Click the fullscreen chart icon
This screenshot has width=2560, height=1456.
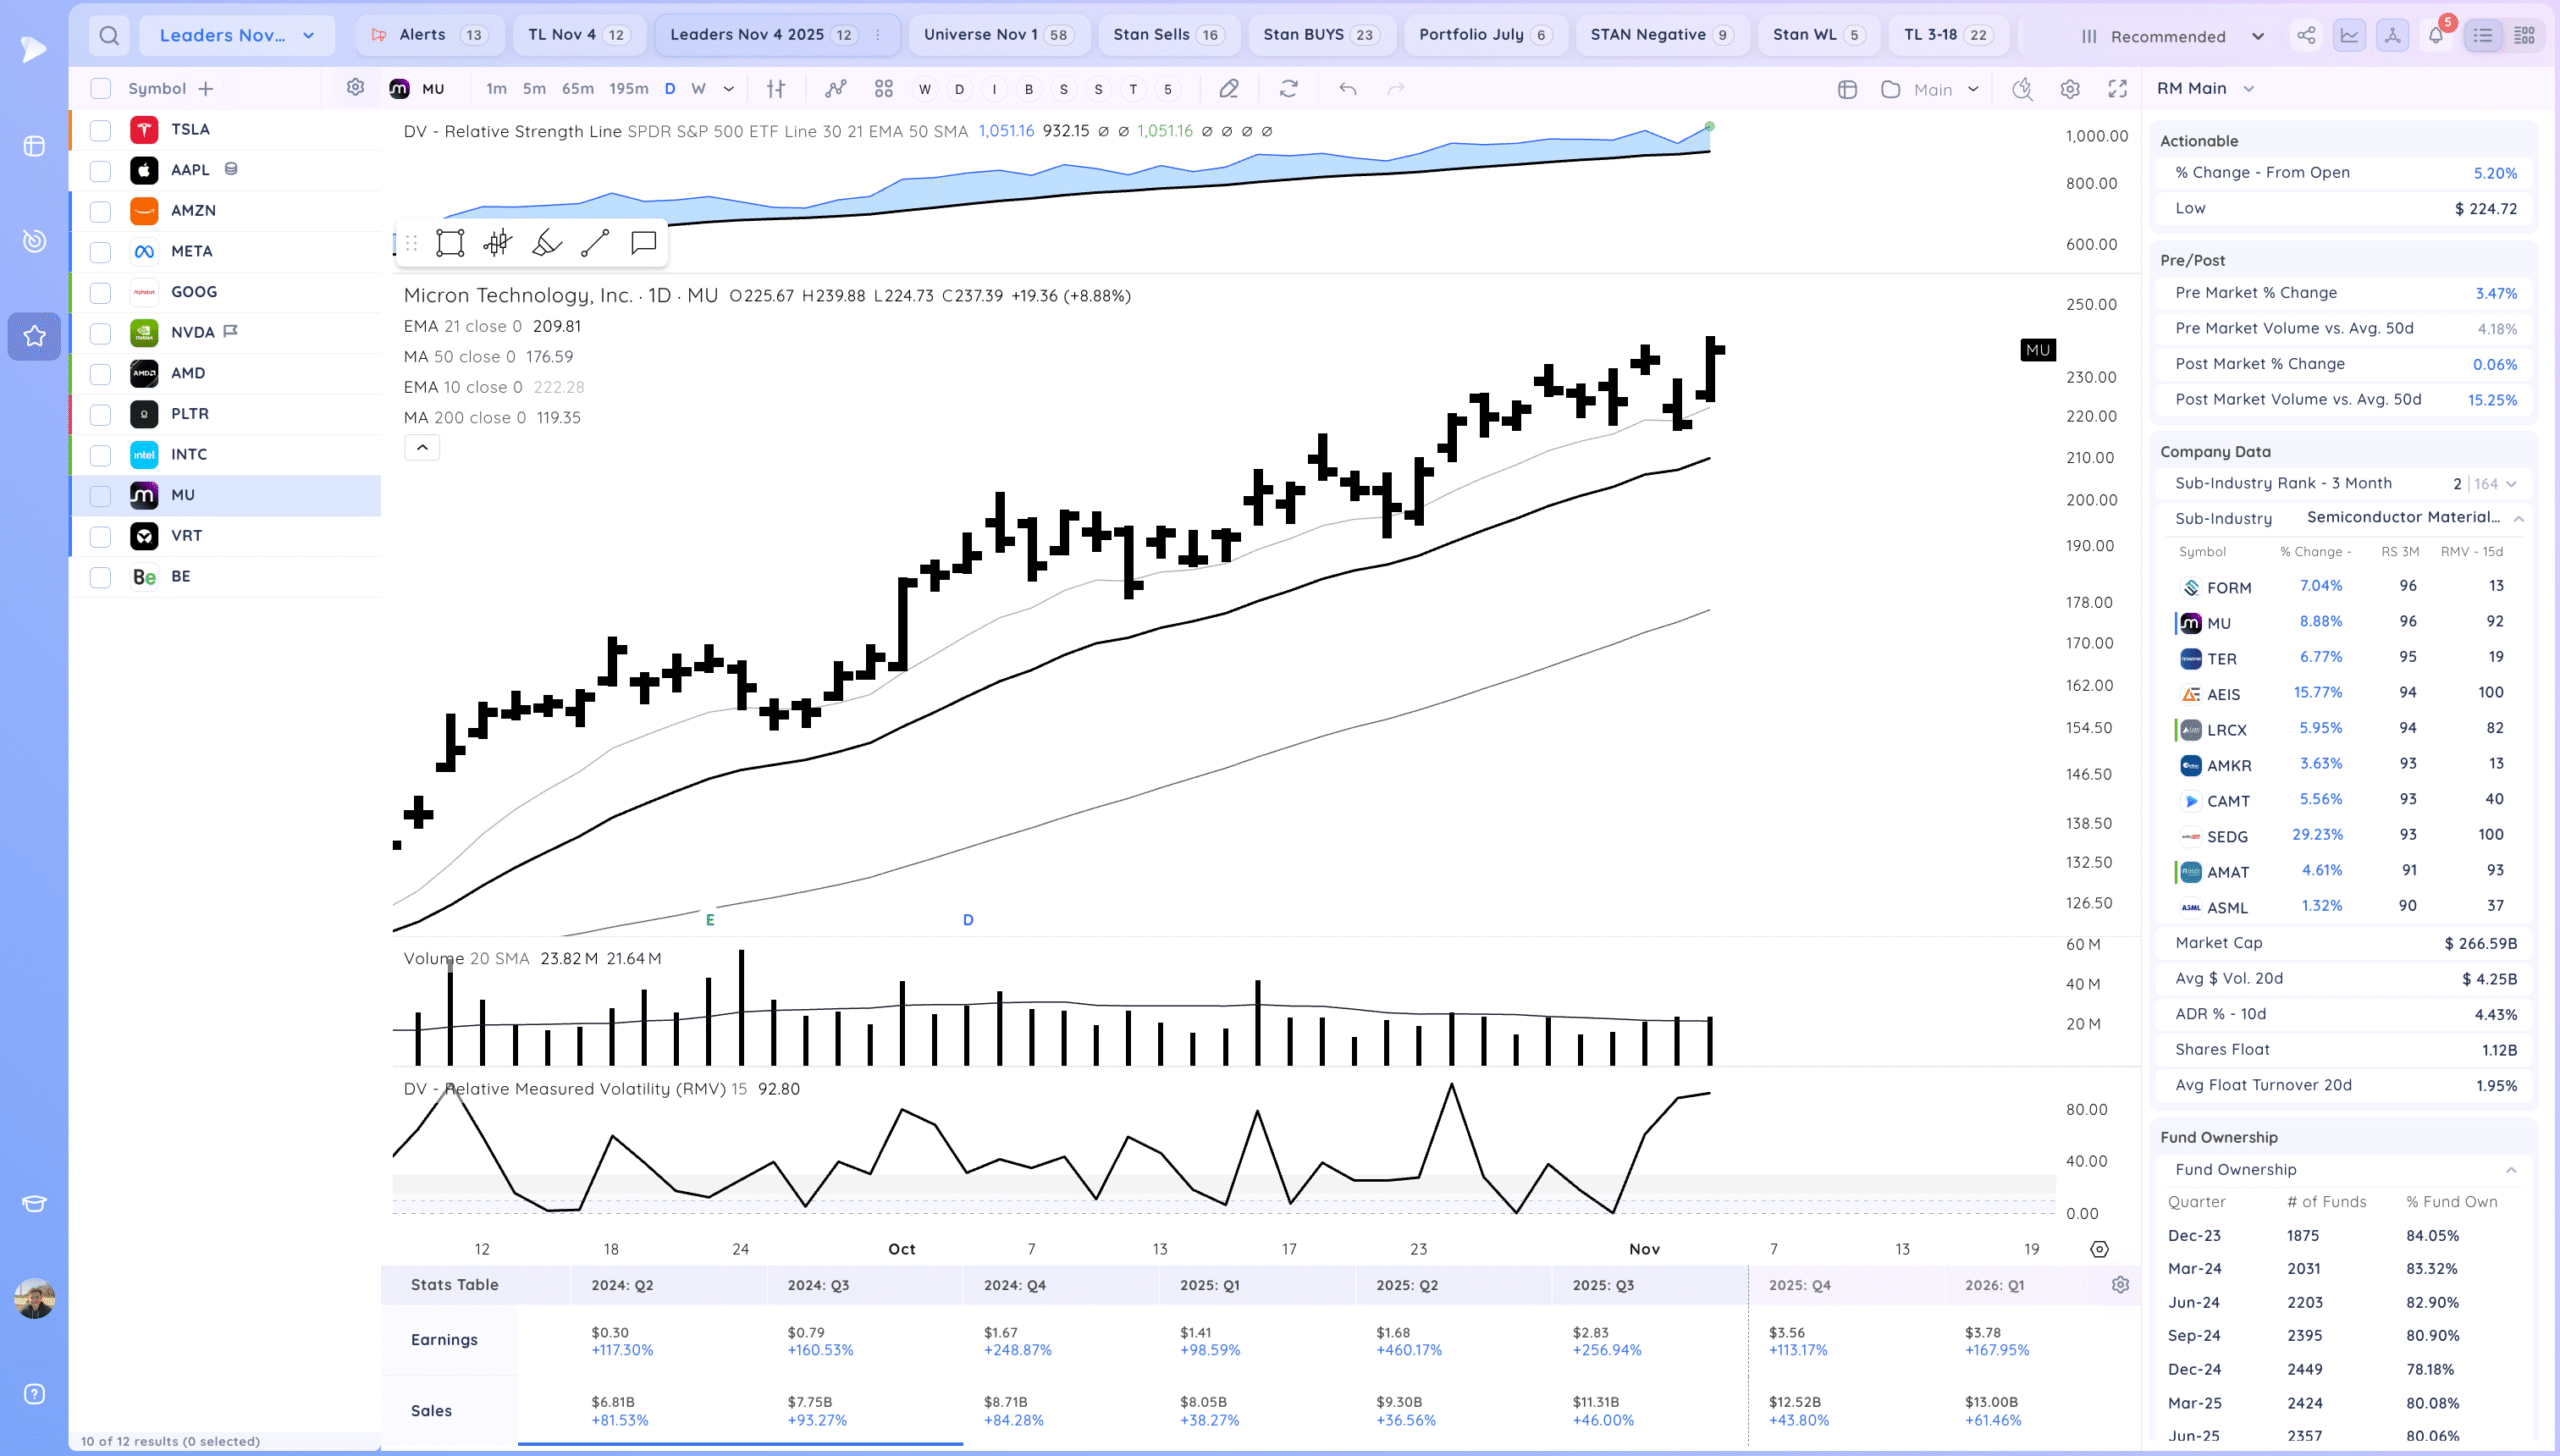tap(2117, 89)
